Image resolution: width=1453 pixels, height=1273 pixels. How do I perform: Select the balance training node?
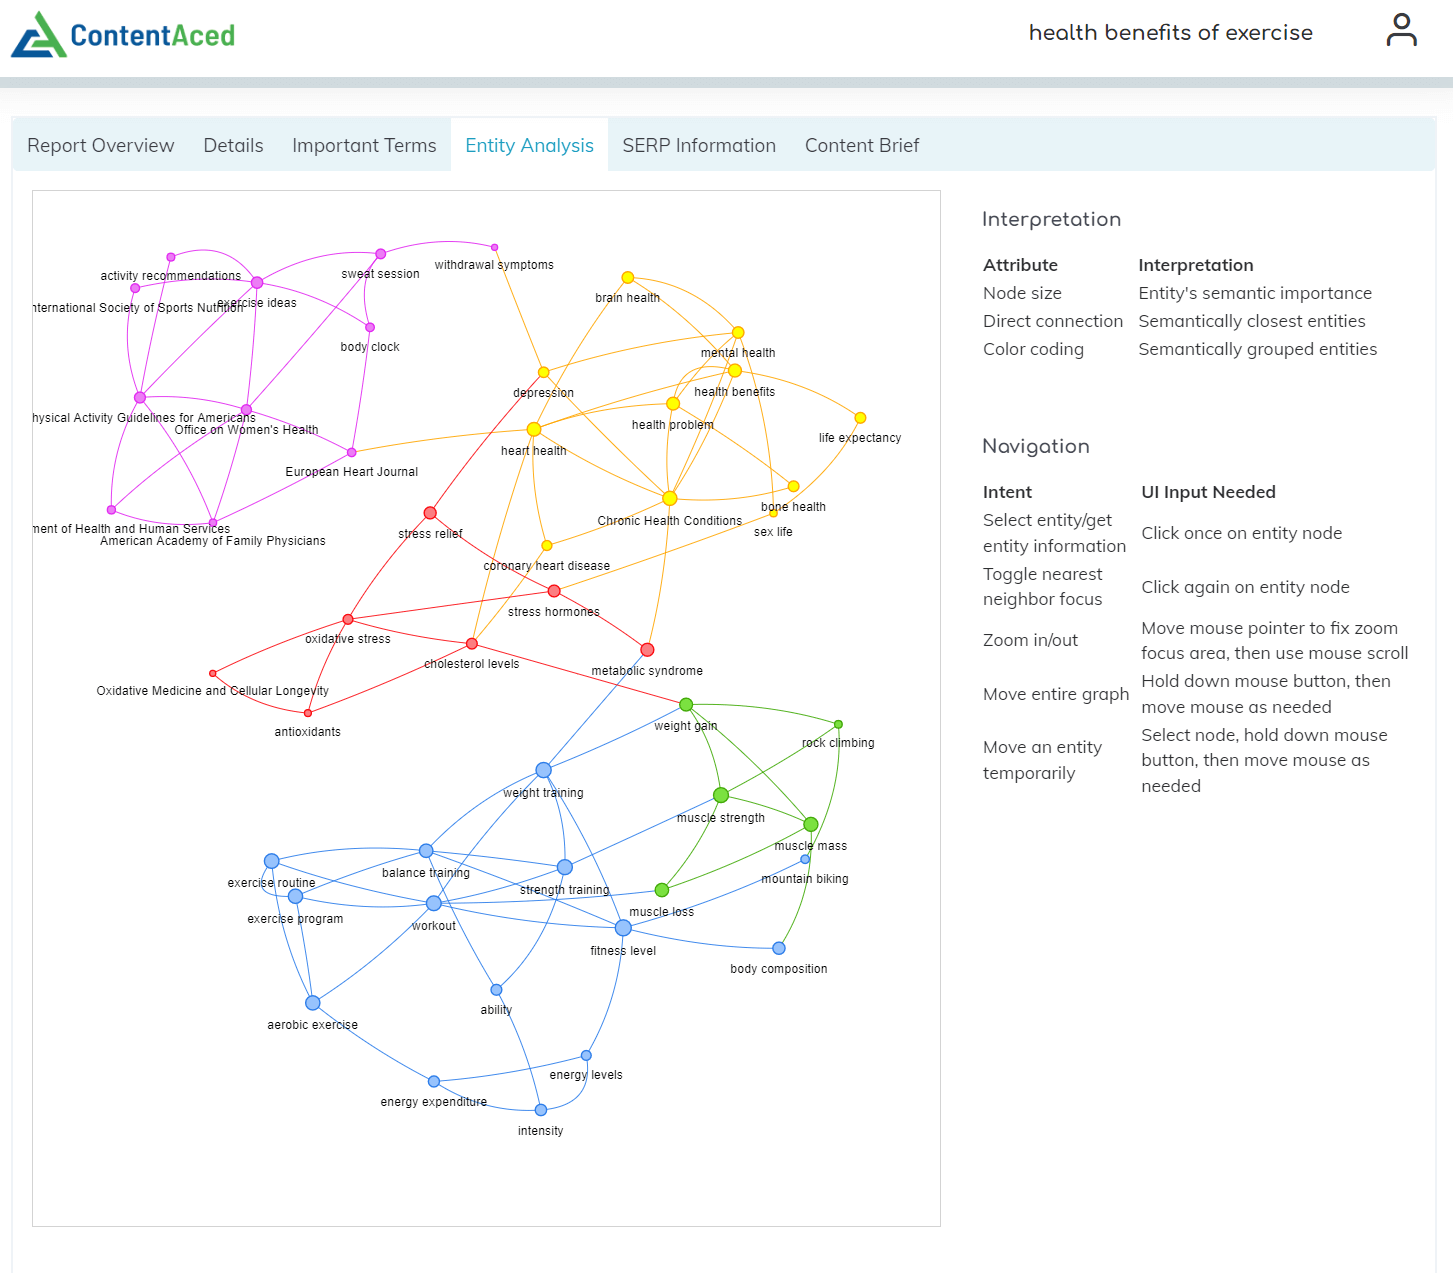click(x=426, y=851)
